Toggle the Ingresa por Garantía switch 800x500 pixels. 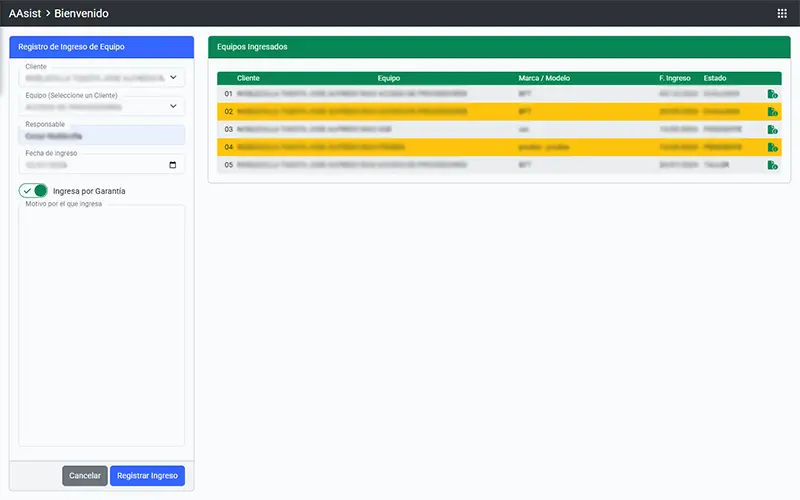(34, 191)
